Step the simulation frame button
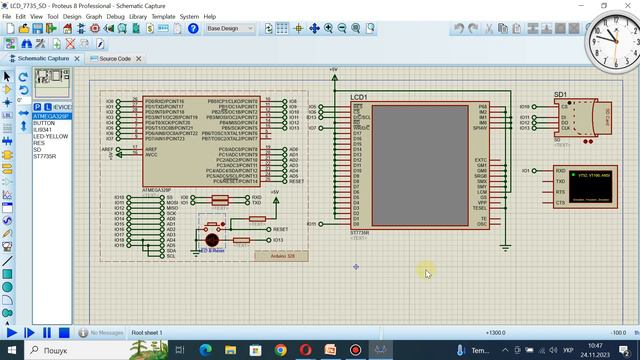 pos(29,333)
